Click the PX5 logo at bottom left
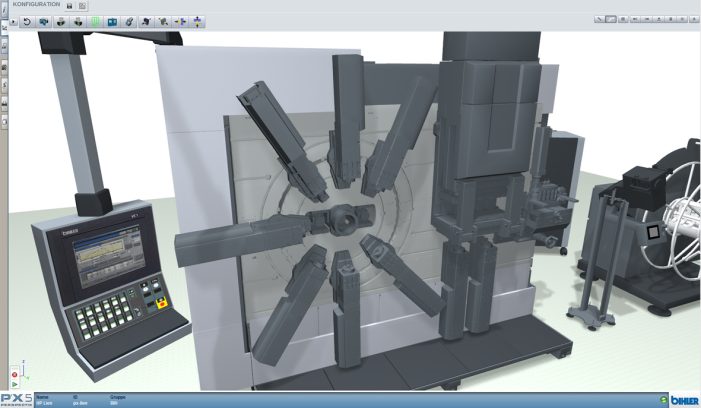 (x=17, y=399)
